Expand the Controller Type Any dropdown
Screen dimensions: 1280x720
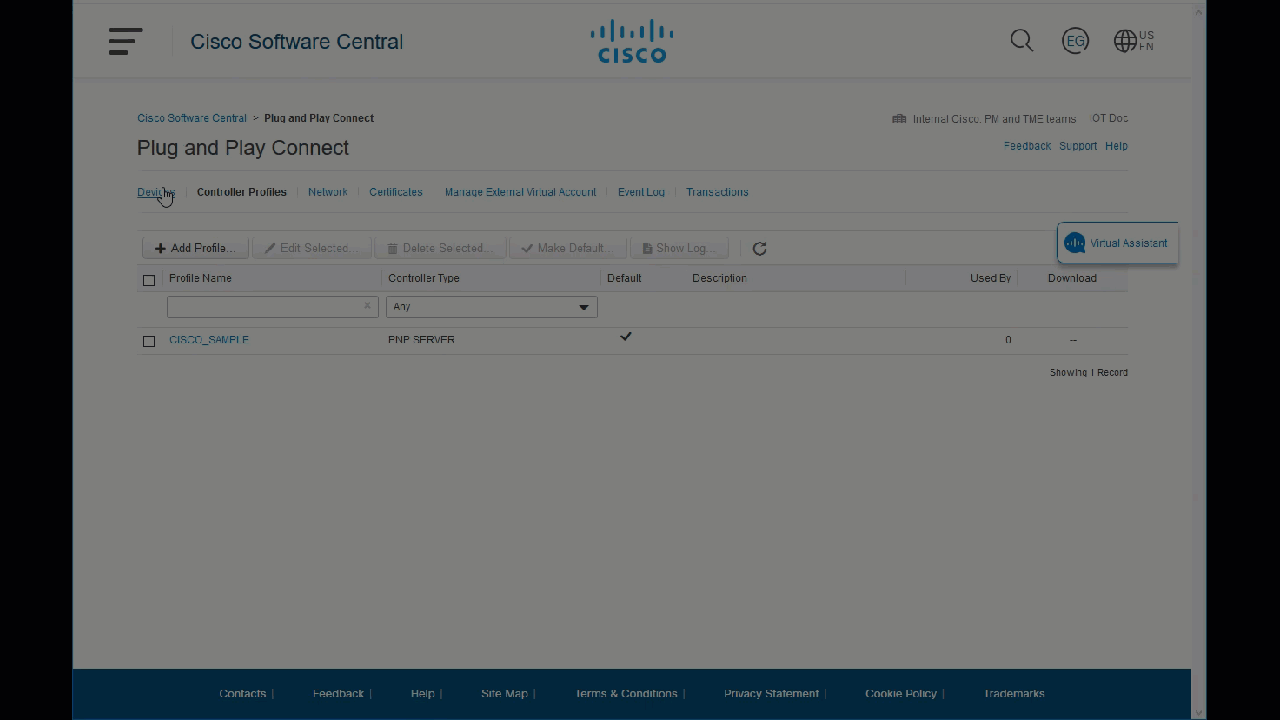(491, 307)
